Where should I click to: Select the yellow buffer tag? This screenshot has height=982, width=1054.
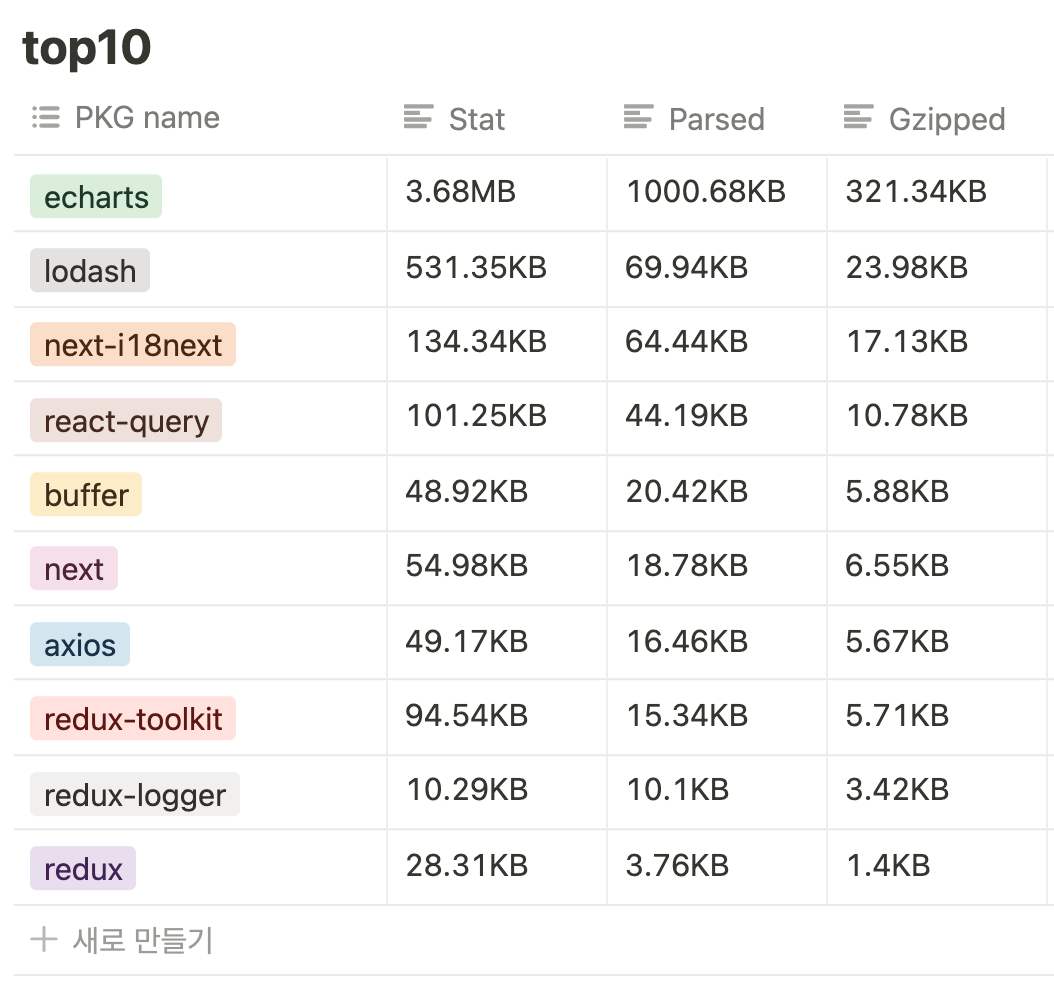[86, 495]
